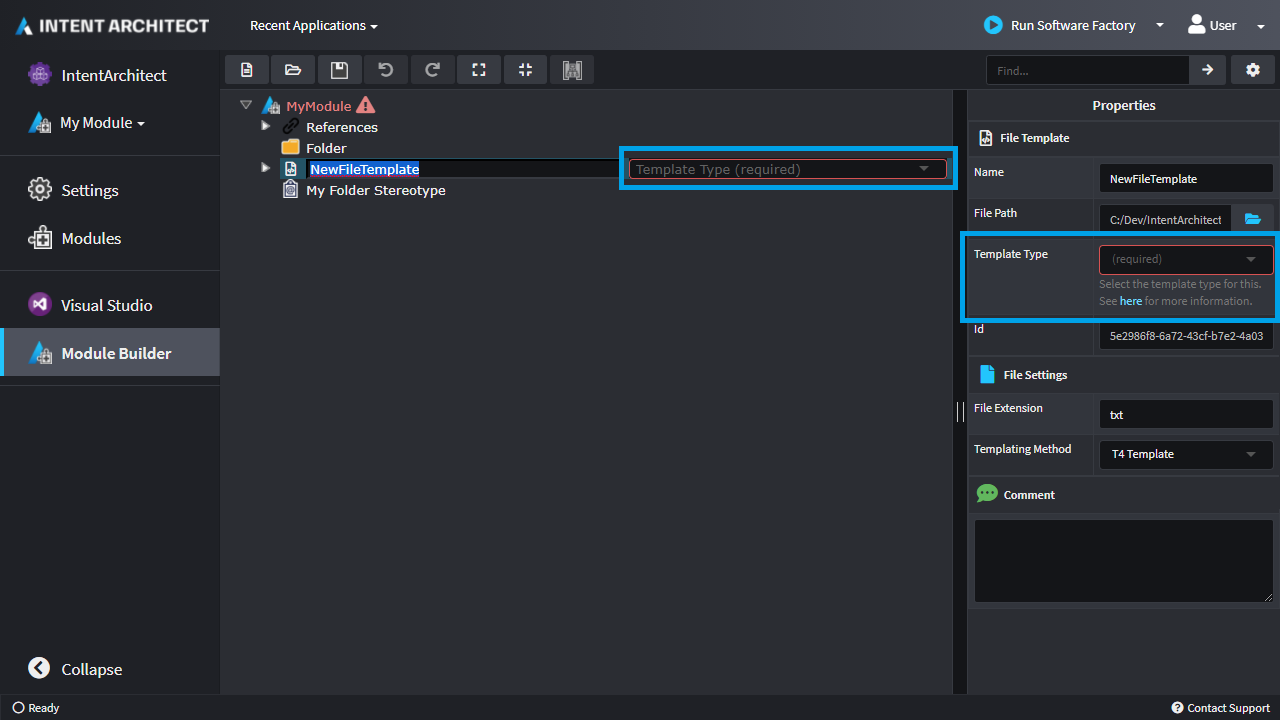Viewport: 1280px width, 720px height.
Task: Click the Intent Architect logo
Action: (x=112, y=26)
